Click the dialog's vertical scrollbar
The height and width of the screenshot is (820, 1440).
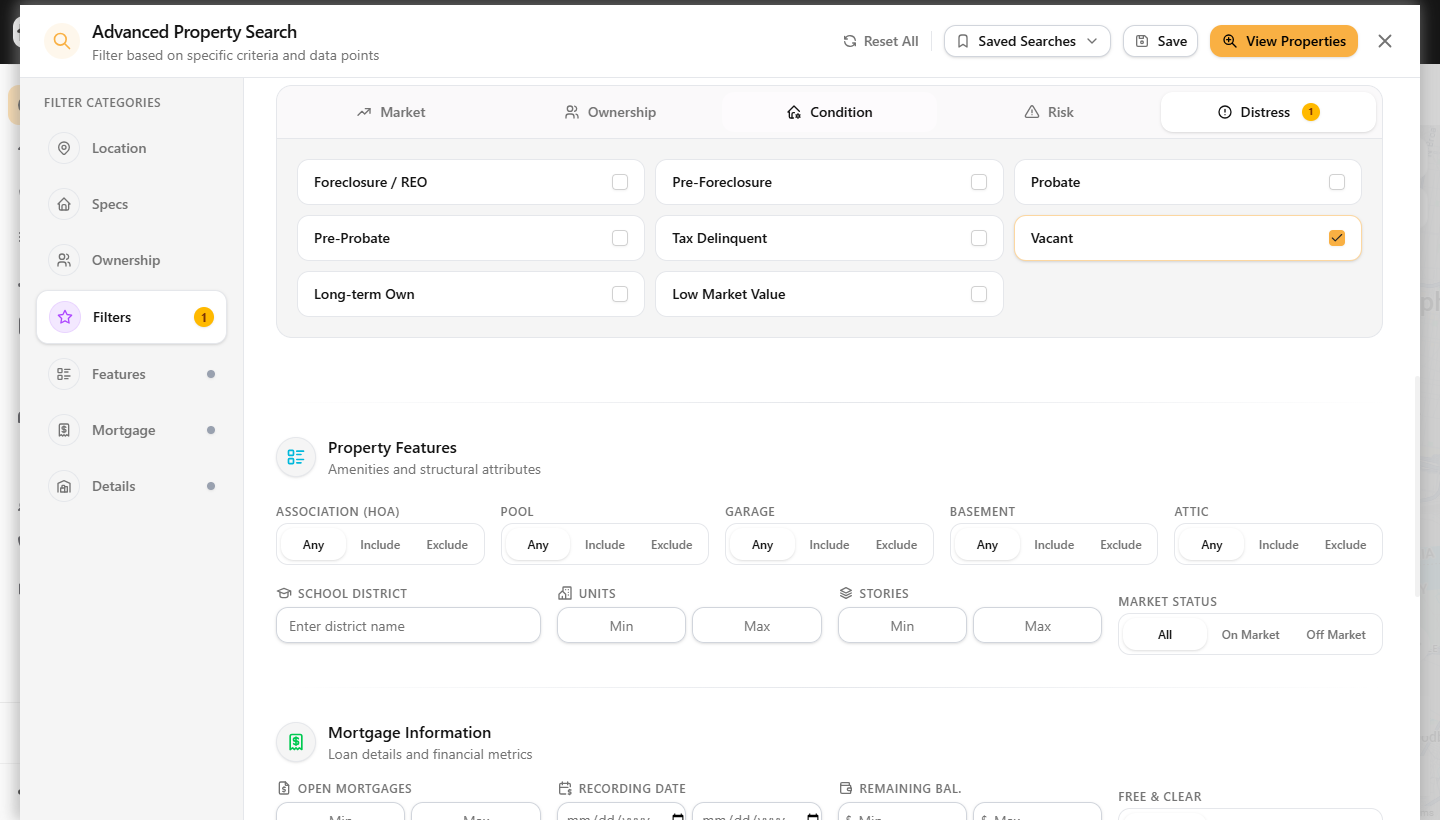click(1417, 487)
